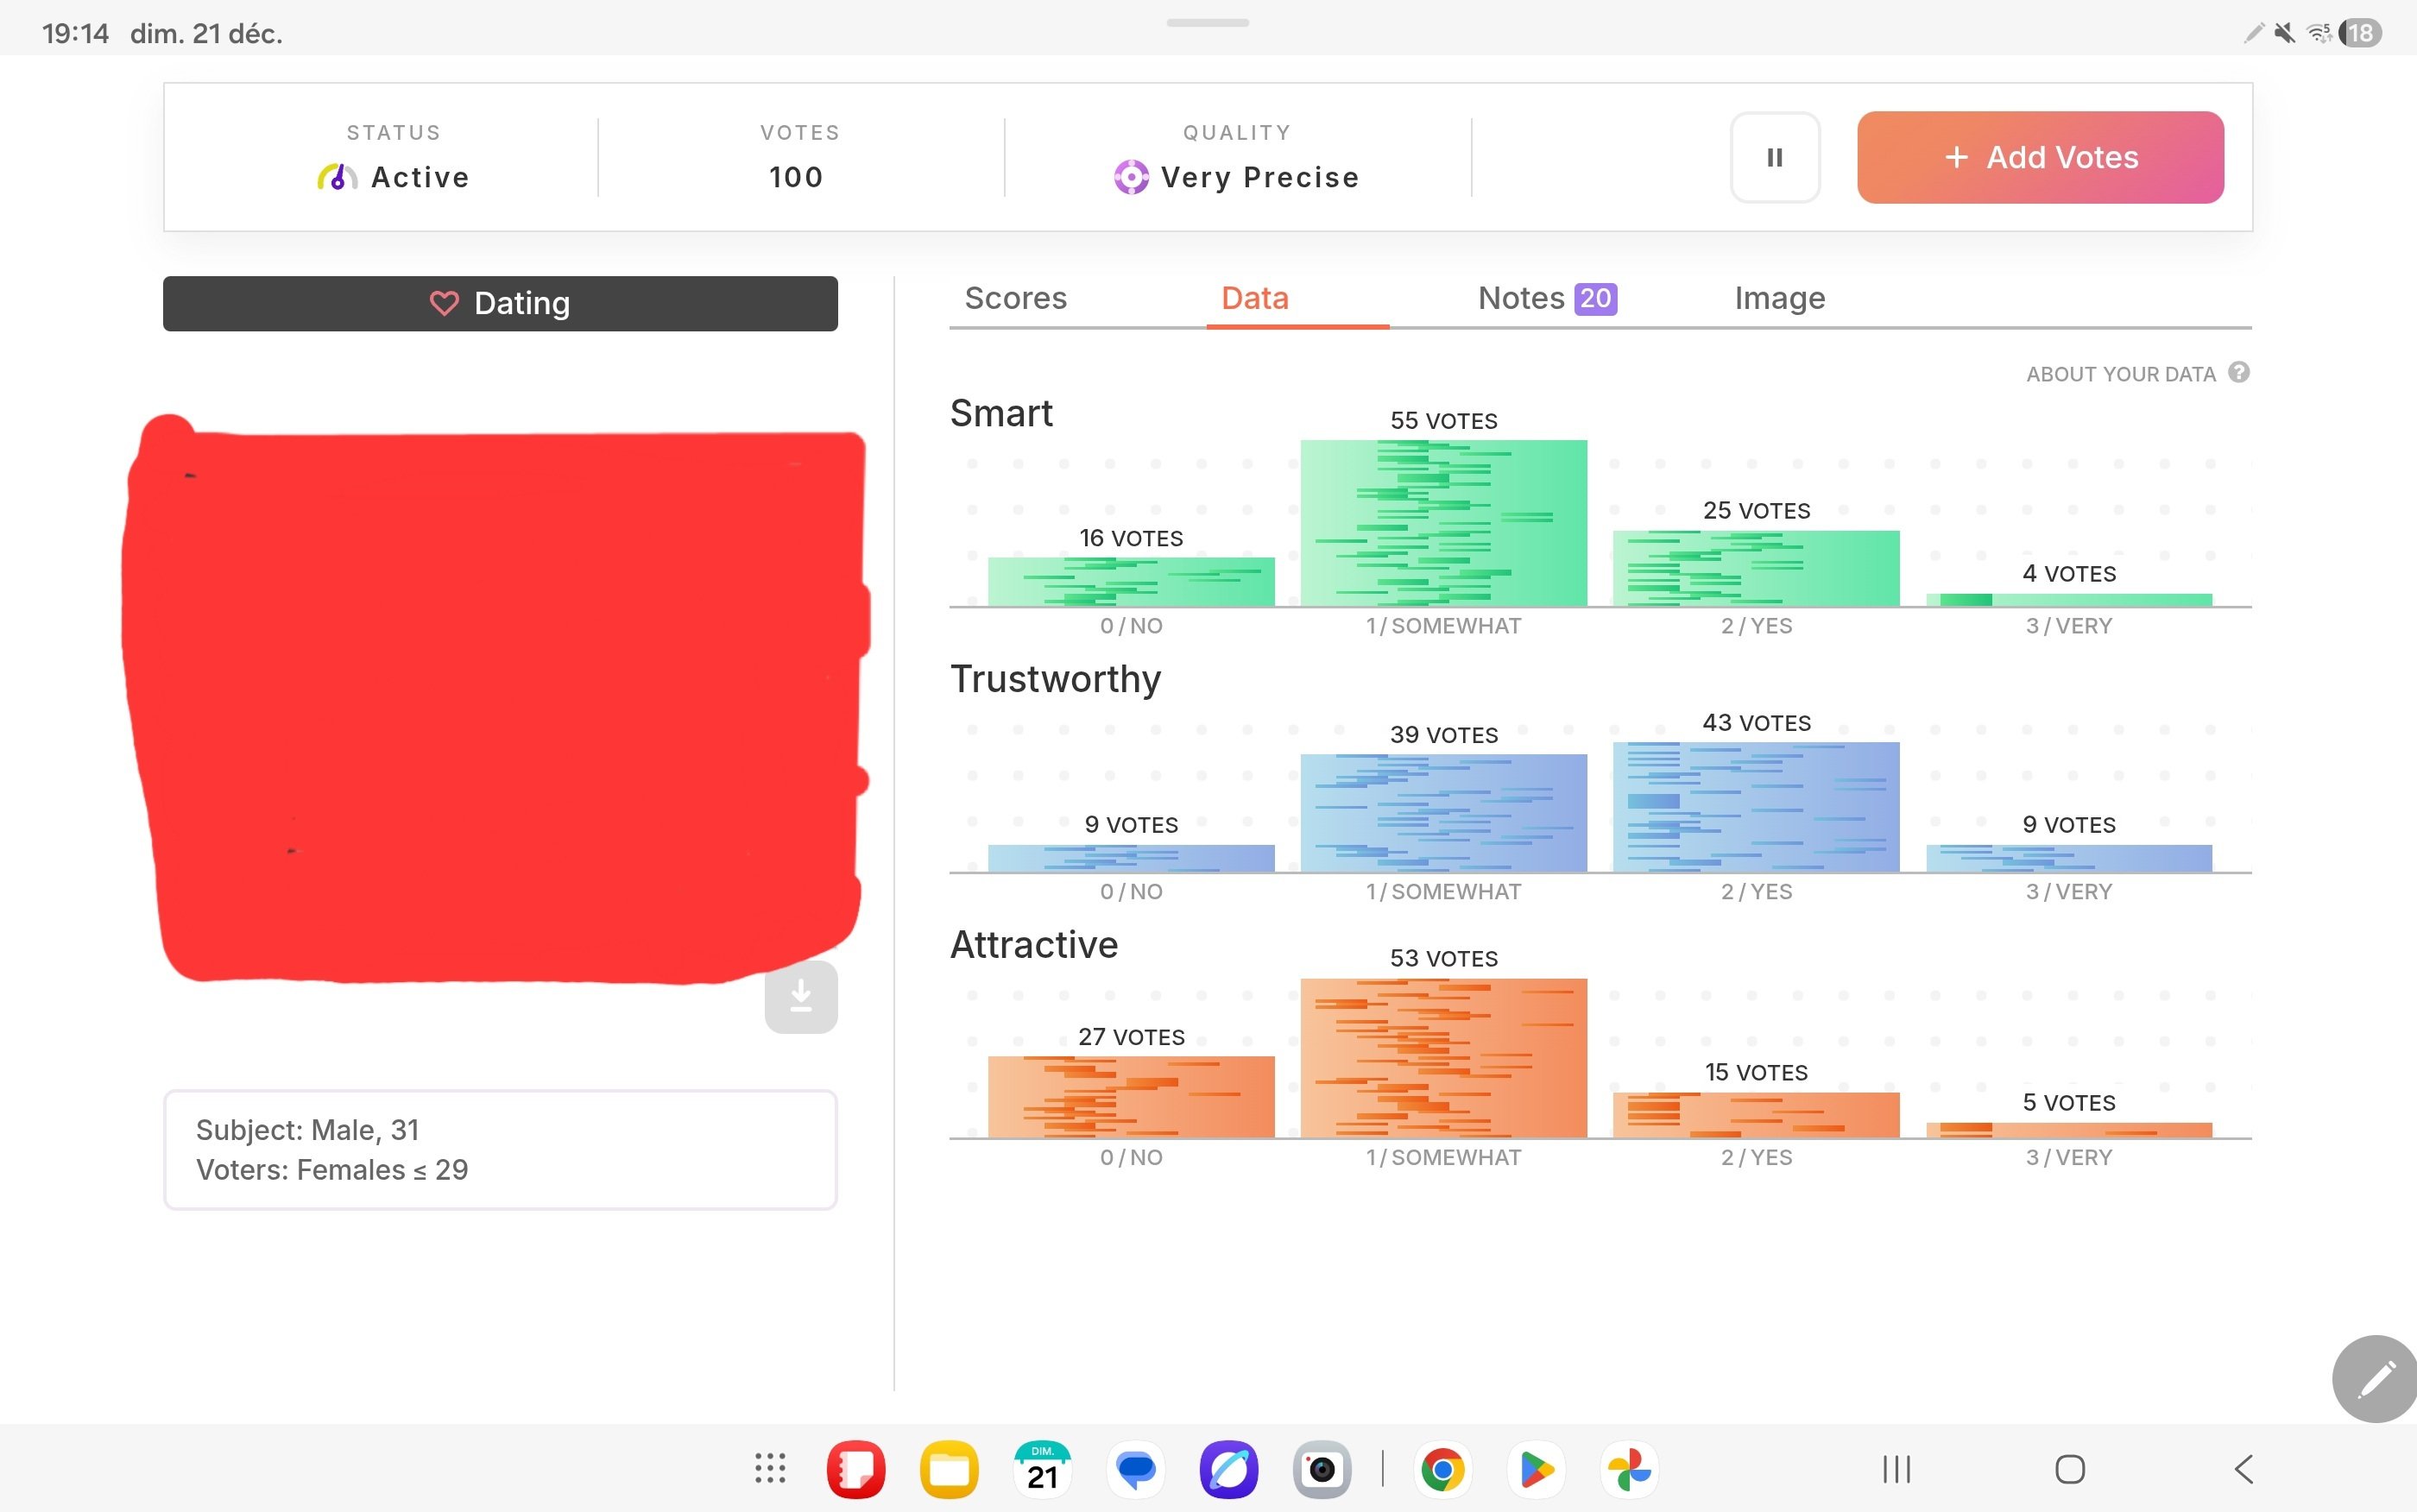Switch to the Image tab
Screen dimensions: 2417x1512
click(x=1779, y=298)
